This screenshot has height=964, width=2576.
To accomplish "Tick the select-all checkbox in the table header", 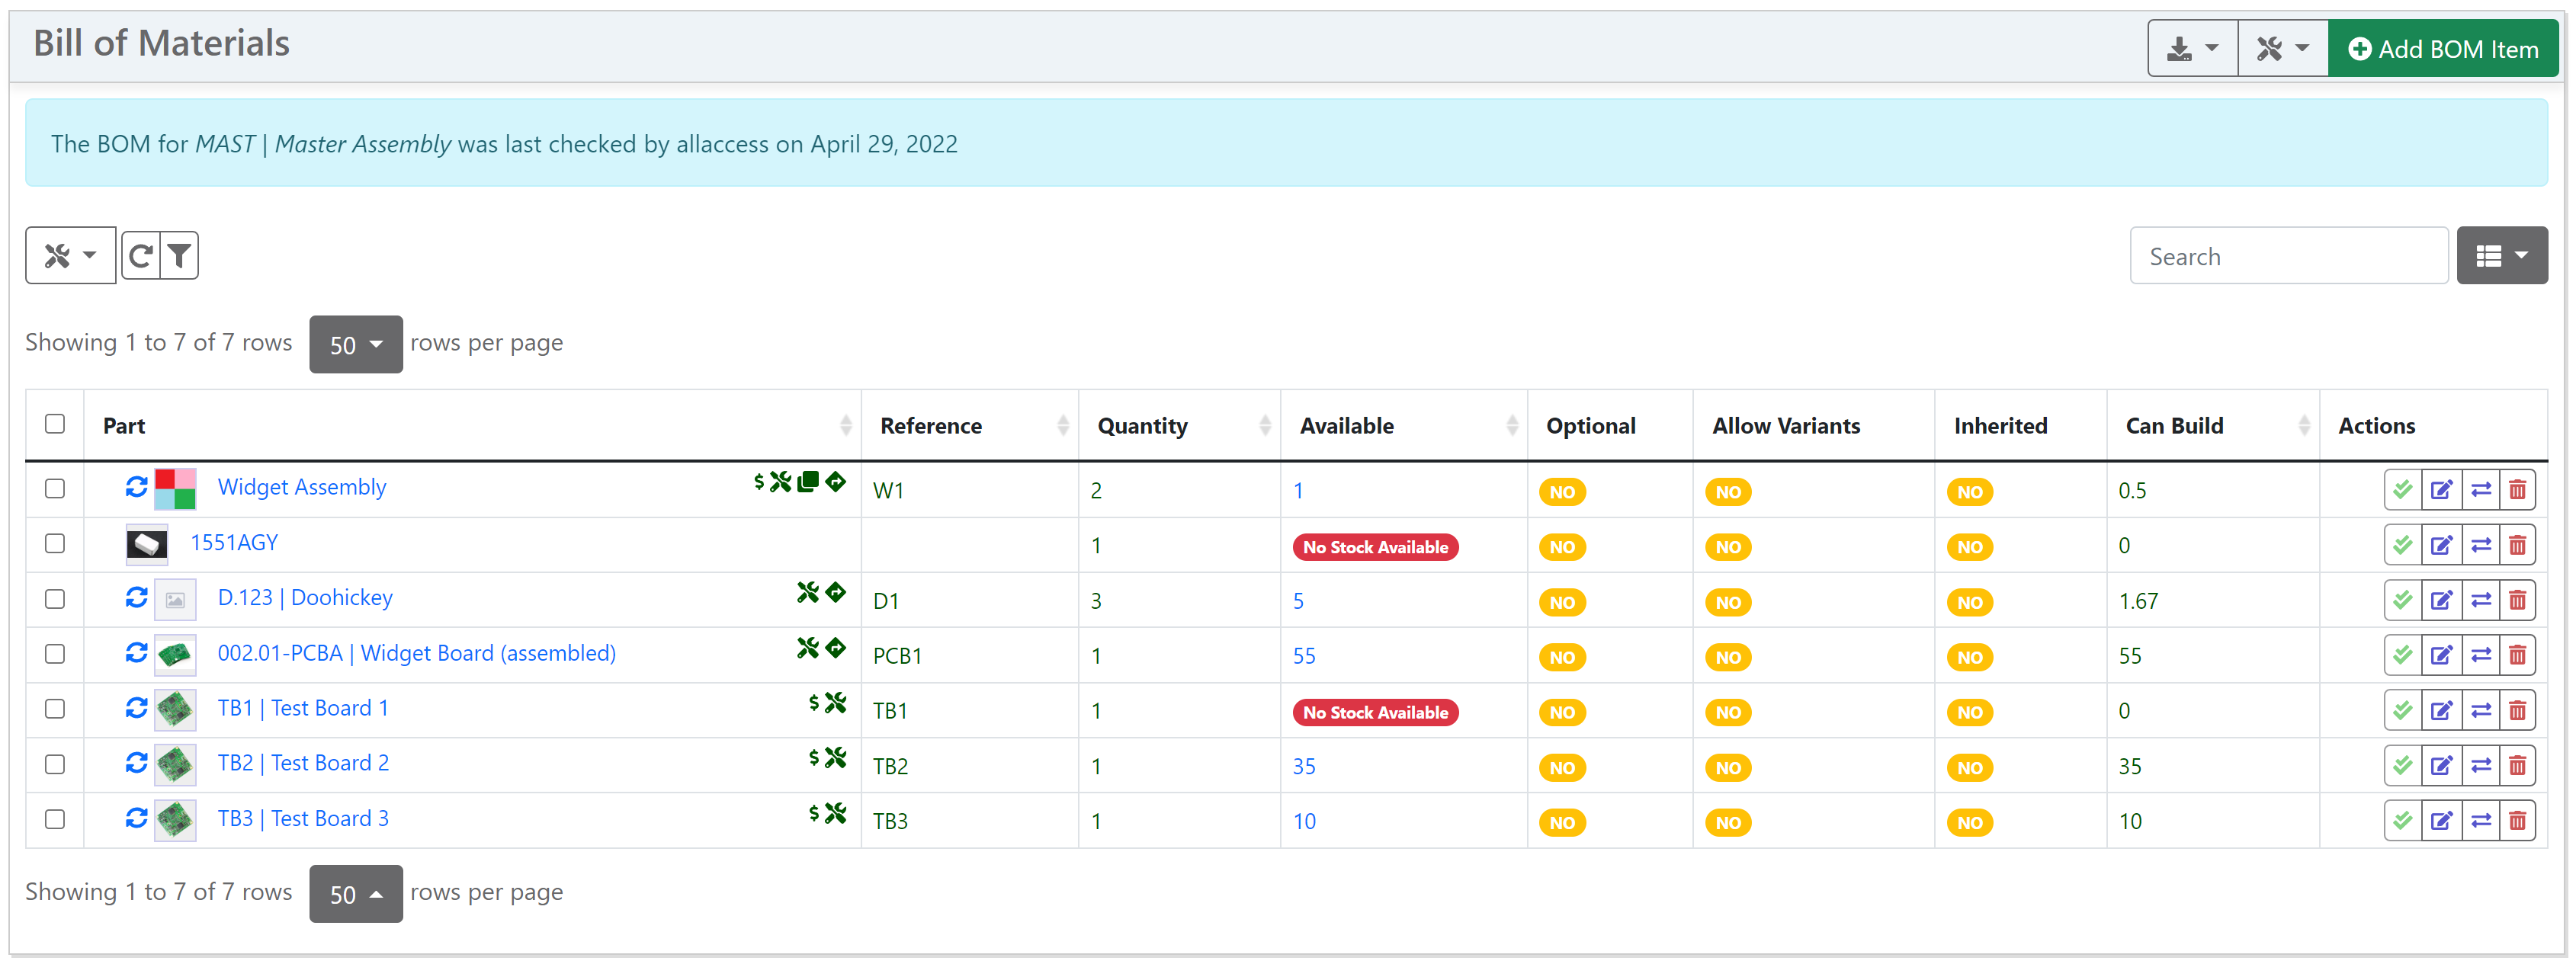I will [x=55, y=424].
